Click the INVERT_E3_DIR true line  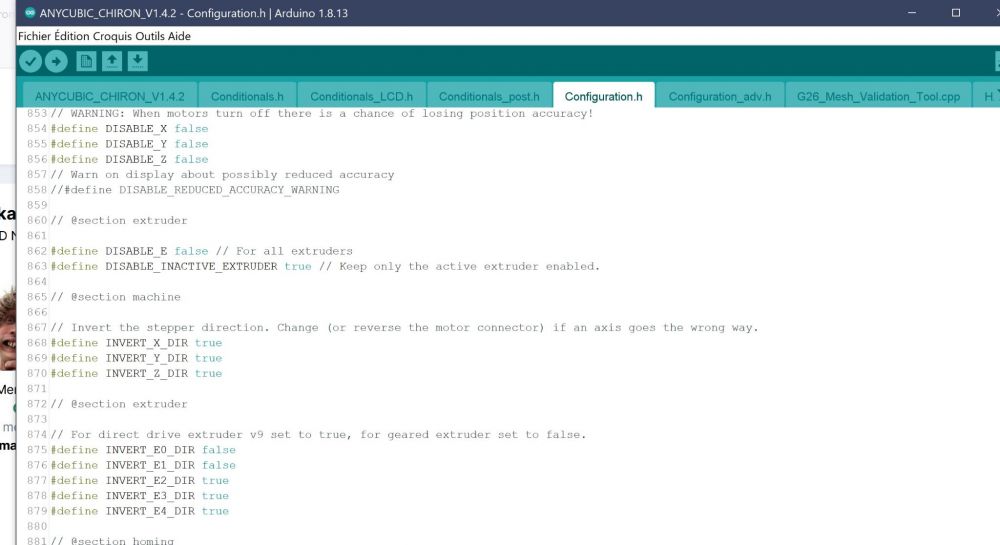point(140,496)
